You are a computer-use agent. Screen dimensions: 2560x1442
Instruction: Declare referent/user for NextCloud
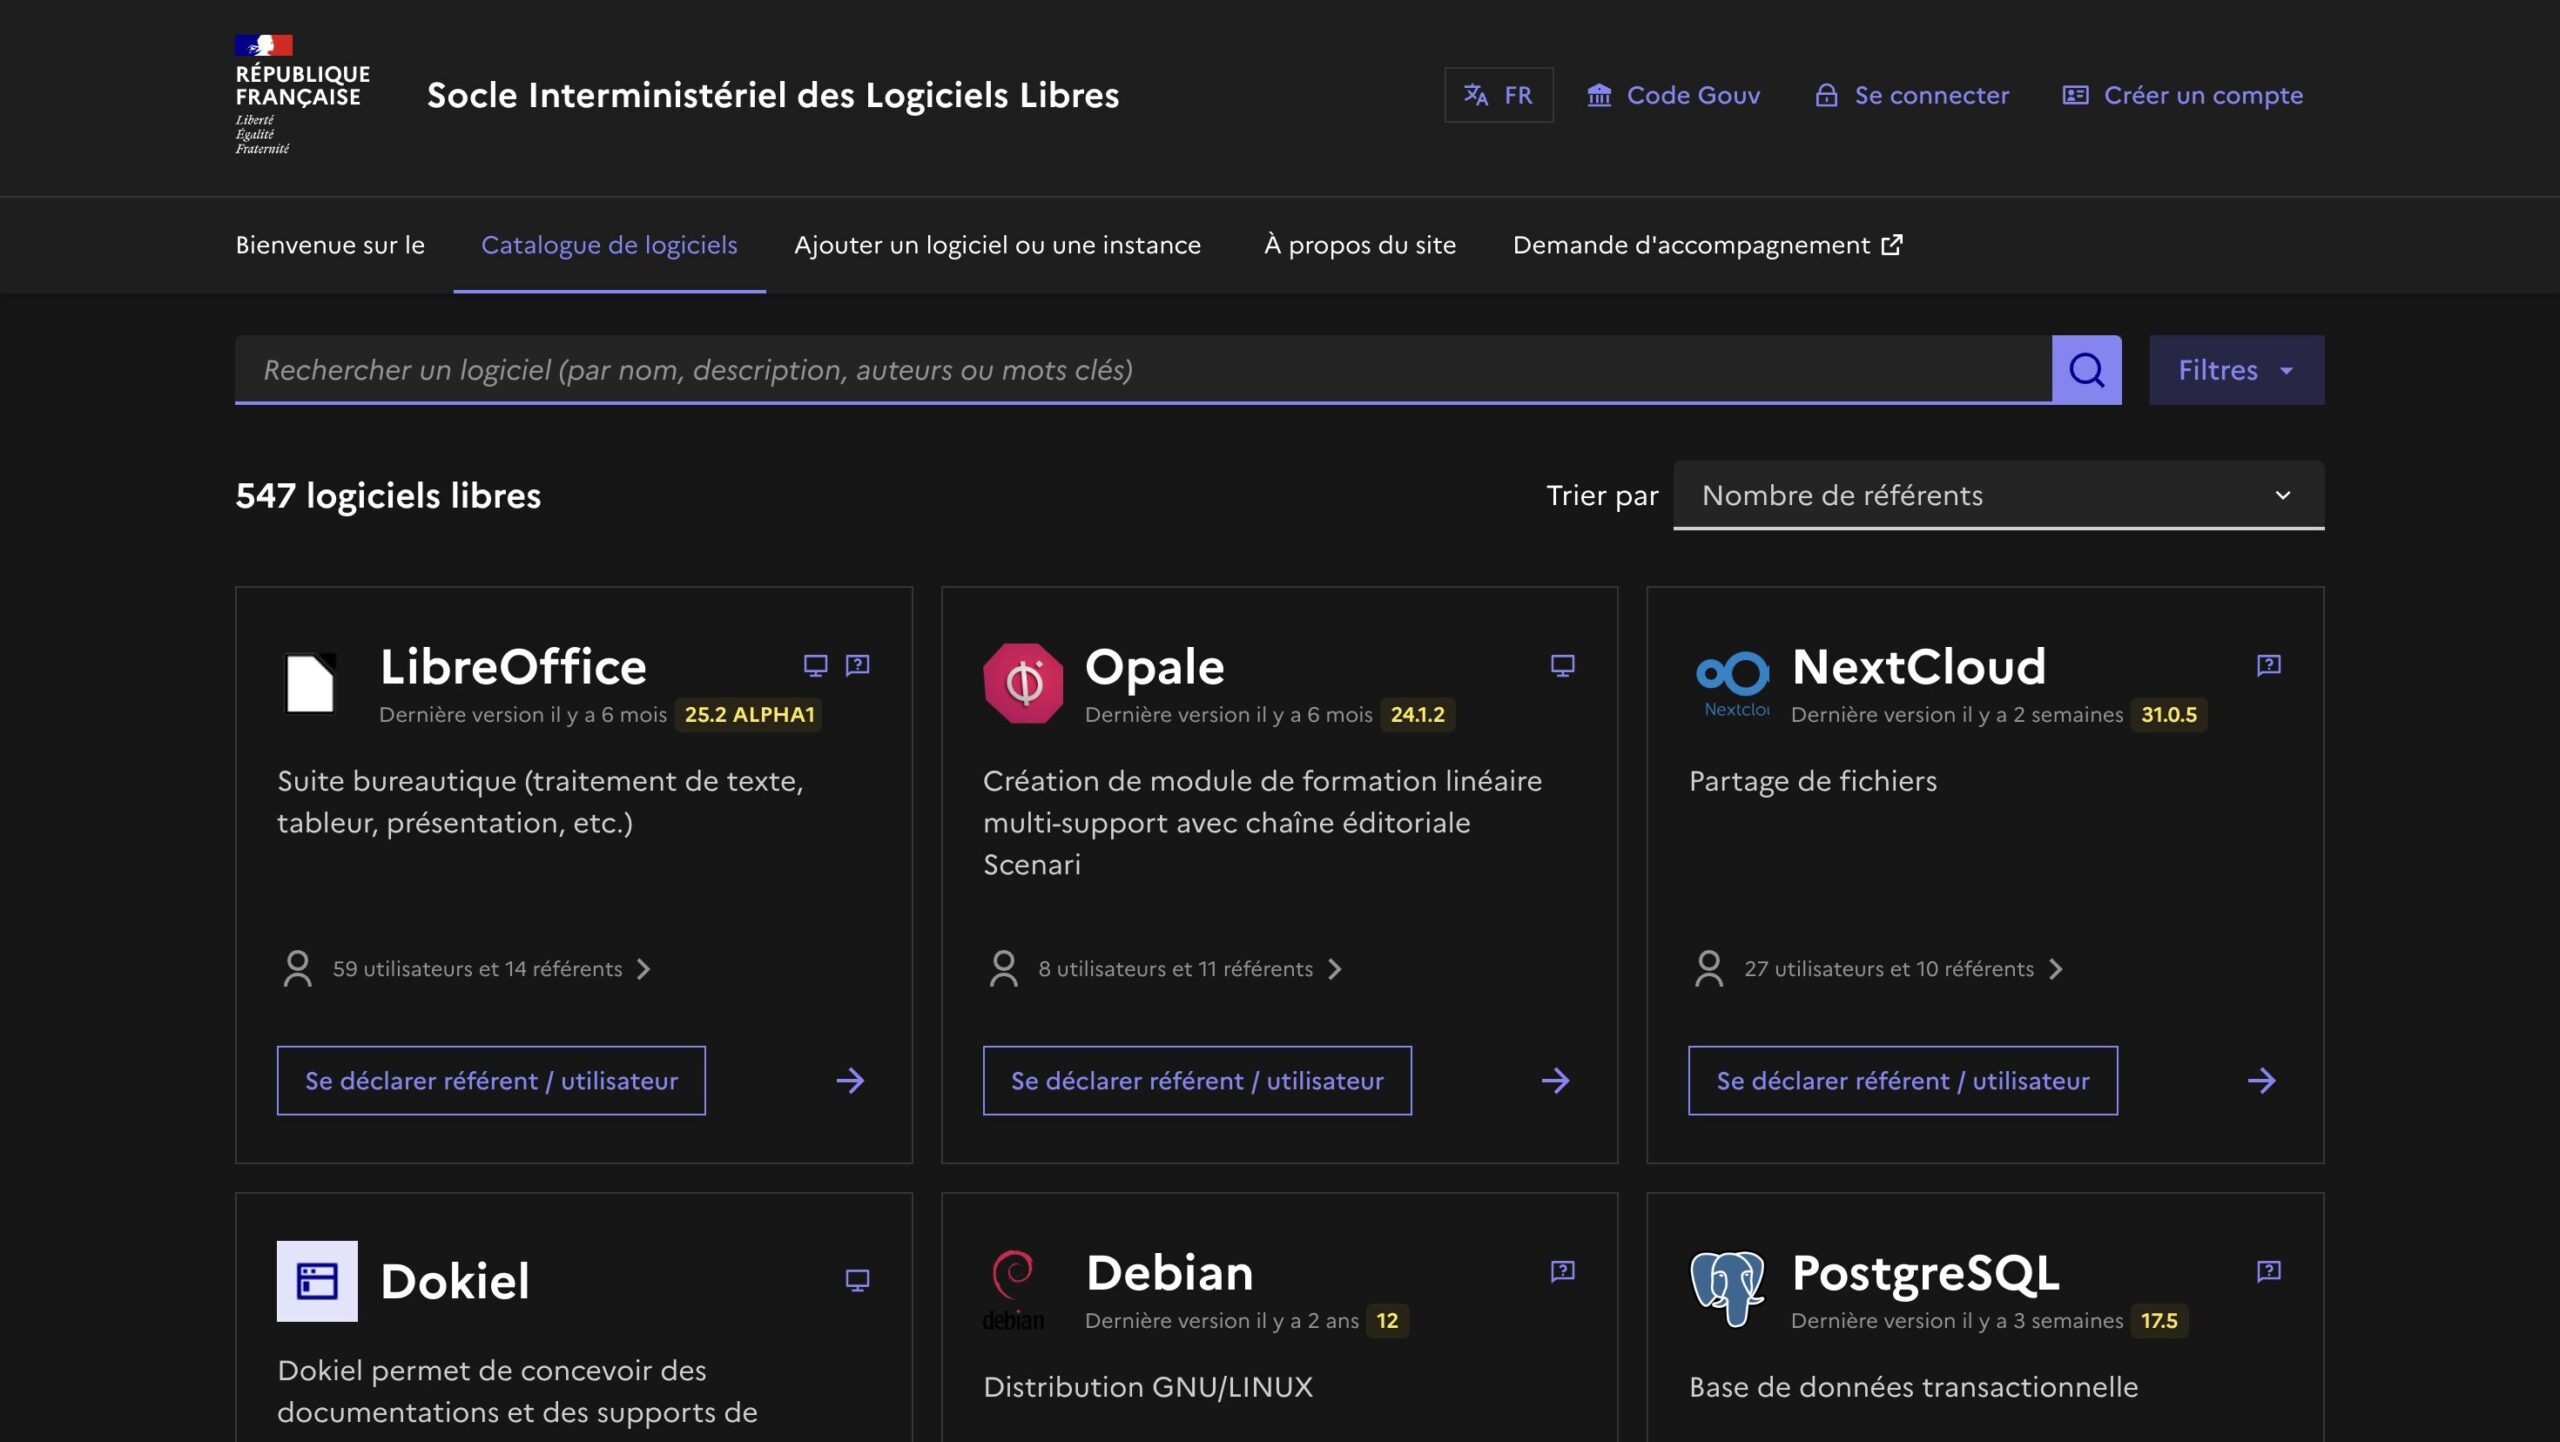[x=1902, y=1080]
